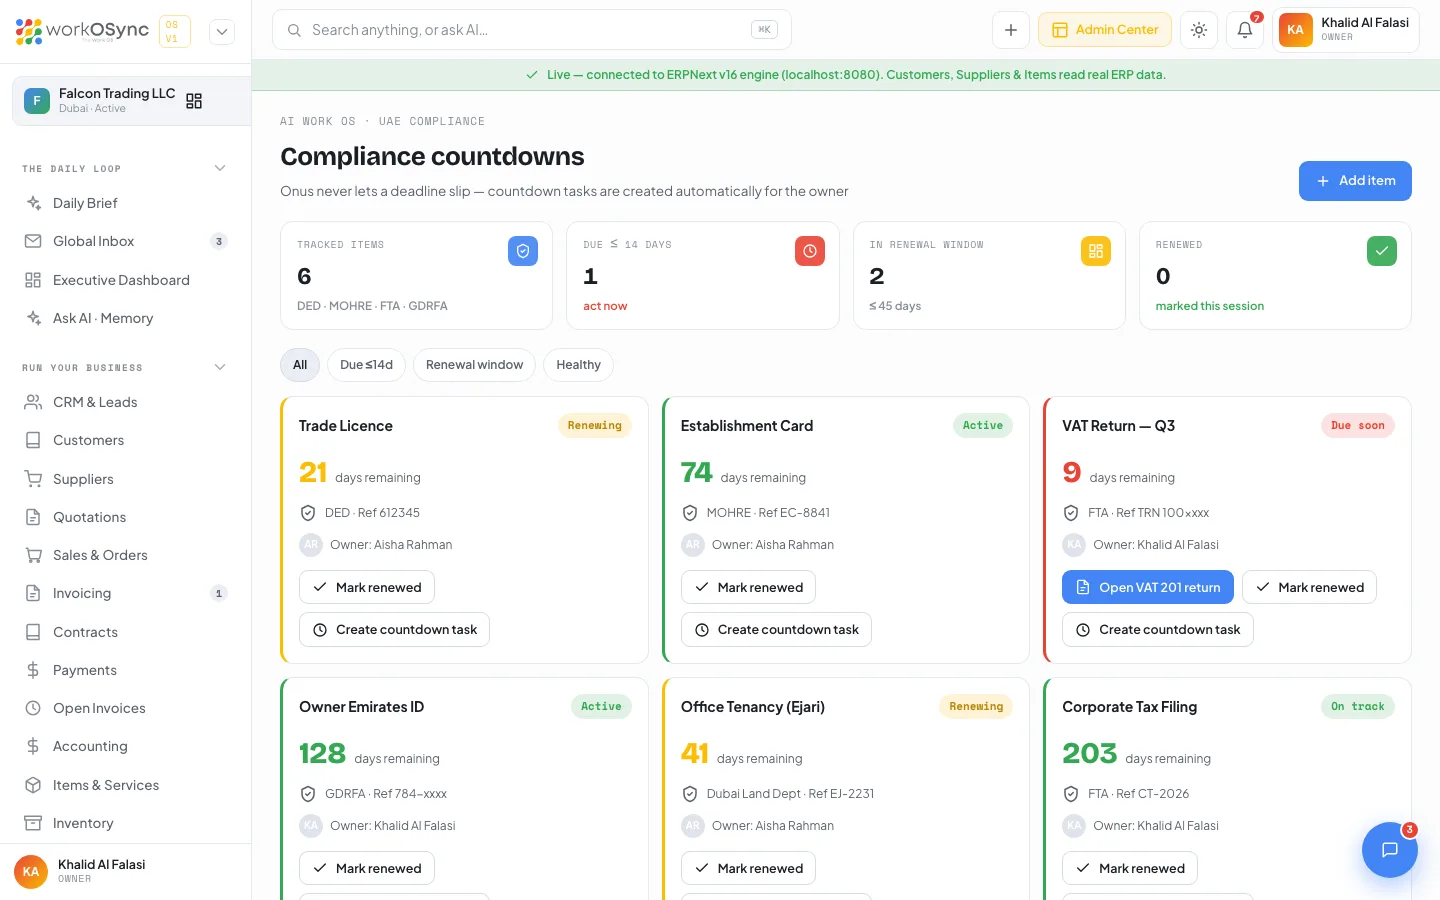The width and height of the screenshot is (1440, 900).
Task: Click the In Renewal Window grid icon
Action: [x=1096, y=251]
